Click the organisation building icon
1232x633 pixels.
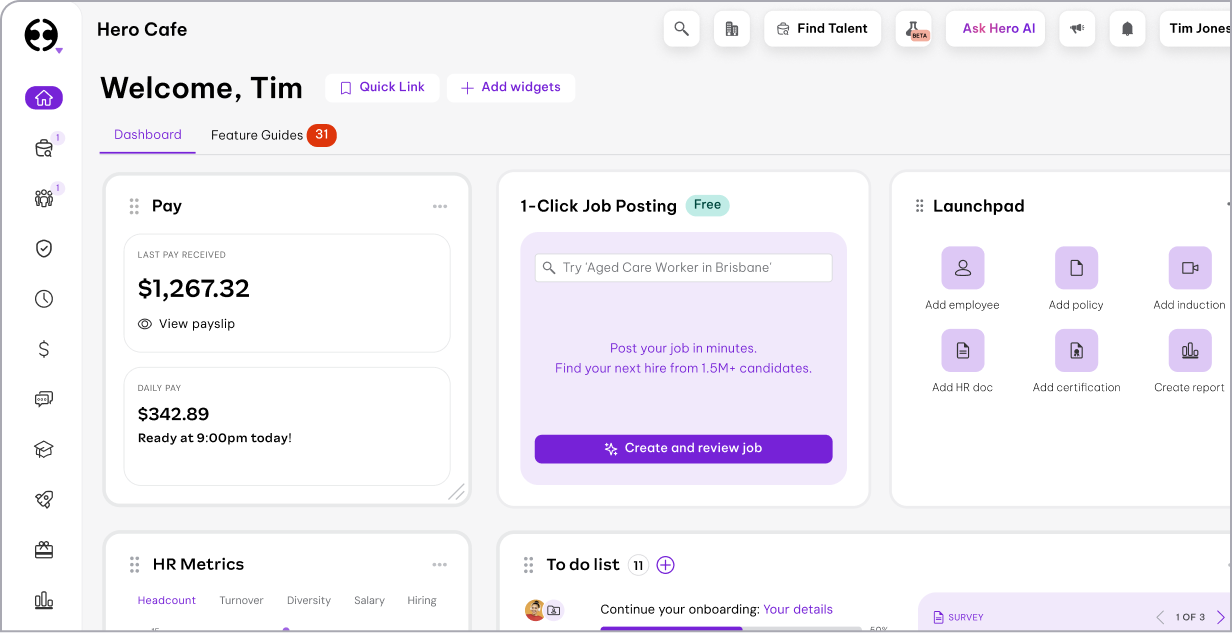[x=731, y=29]
